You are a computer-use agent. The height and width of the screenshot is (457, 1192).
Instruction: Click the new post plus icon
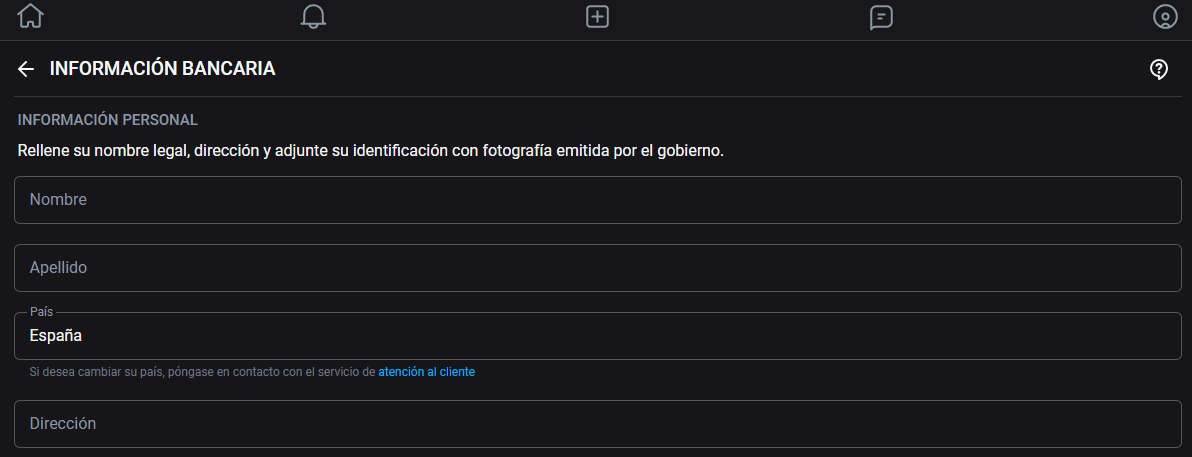click(597, 16)
